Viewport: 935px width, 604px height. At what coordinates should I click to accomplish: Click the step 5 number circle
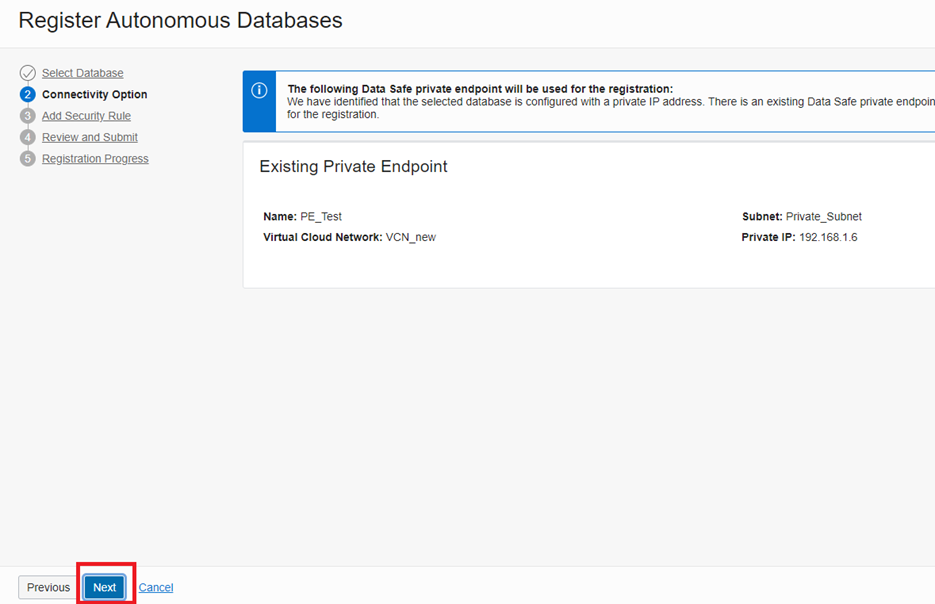(28, 159)
